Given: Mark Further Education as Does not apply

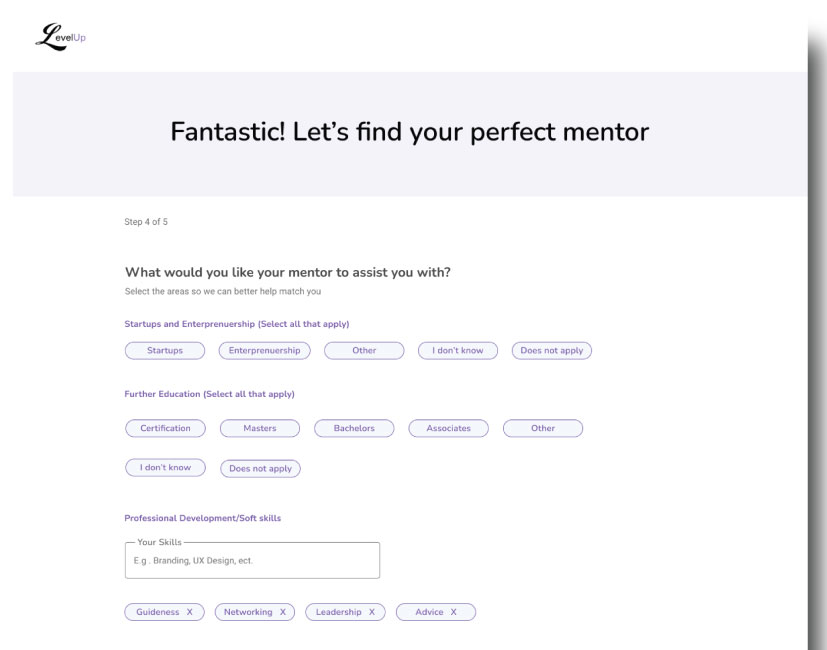Looking at the screenshot, I should pos(260,468).
